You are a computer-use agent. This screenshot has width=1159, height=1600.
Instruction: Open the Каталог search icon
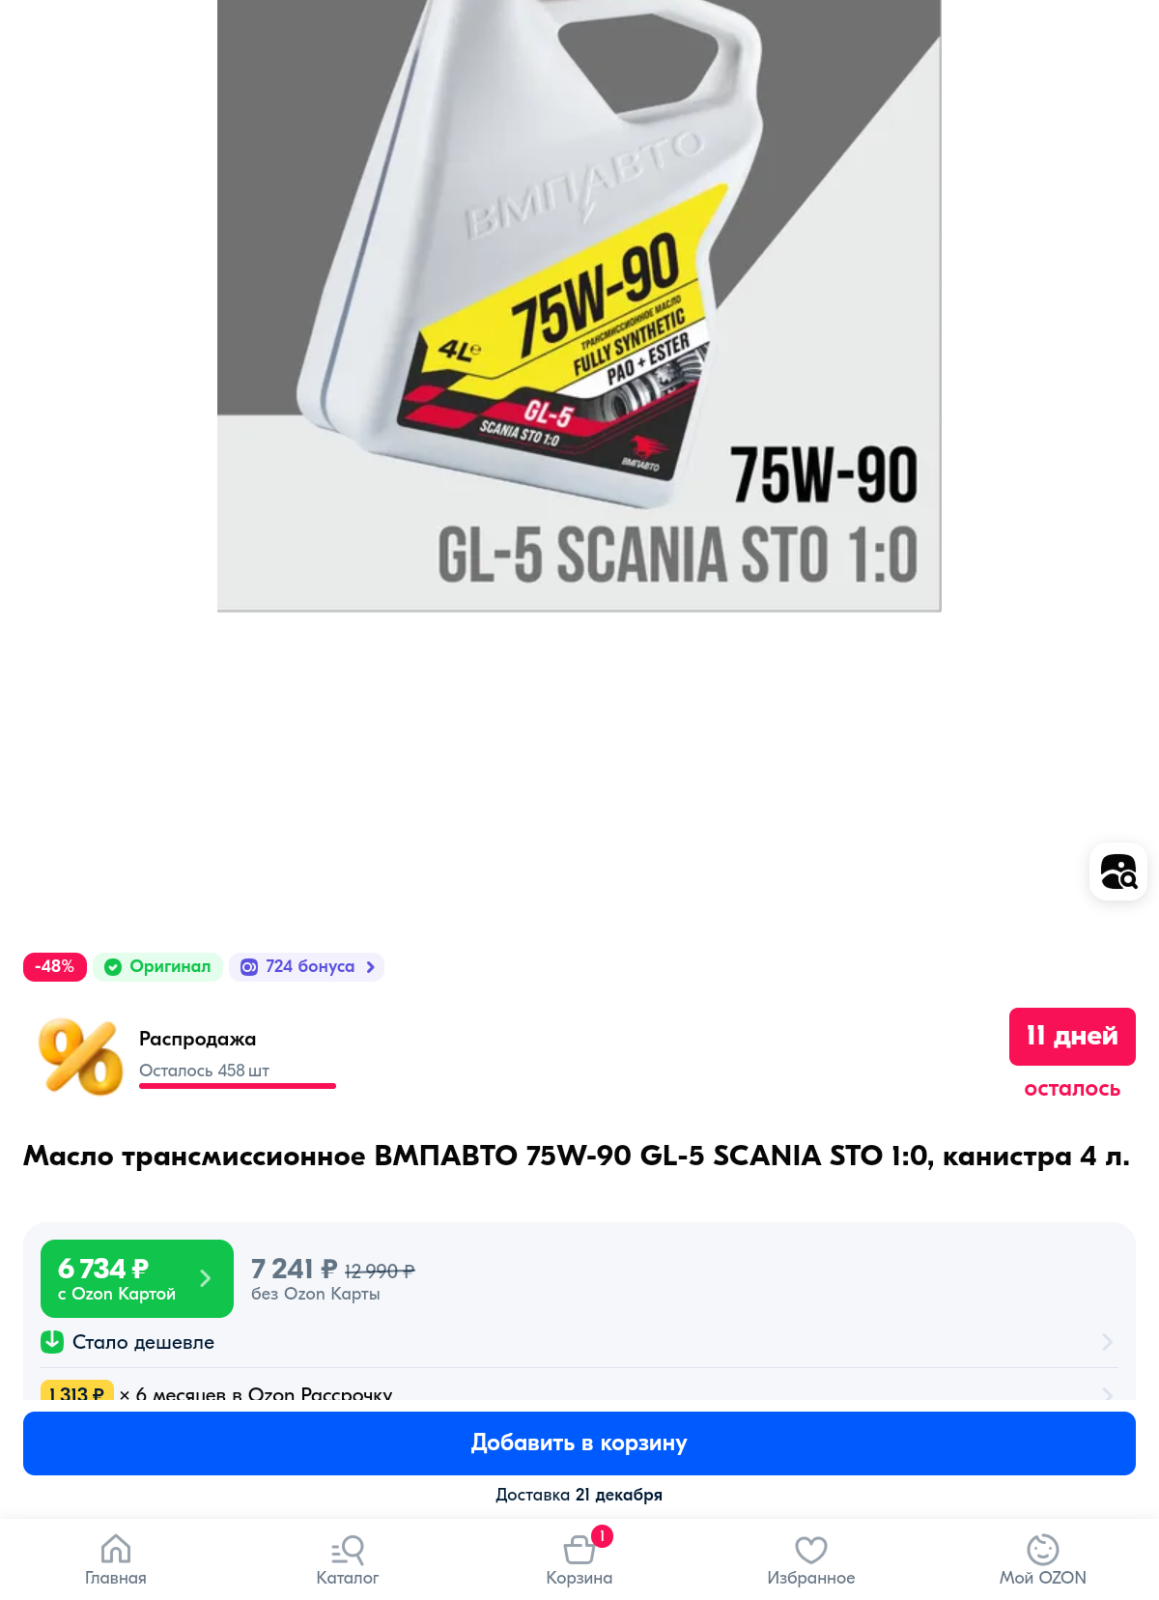[347, 1549]
